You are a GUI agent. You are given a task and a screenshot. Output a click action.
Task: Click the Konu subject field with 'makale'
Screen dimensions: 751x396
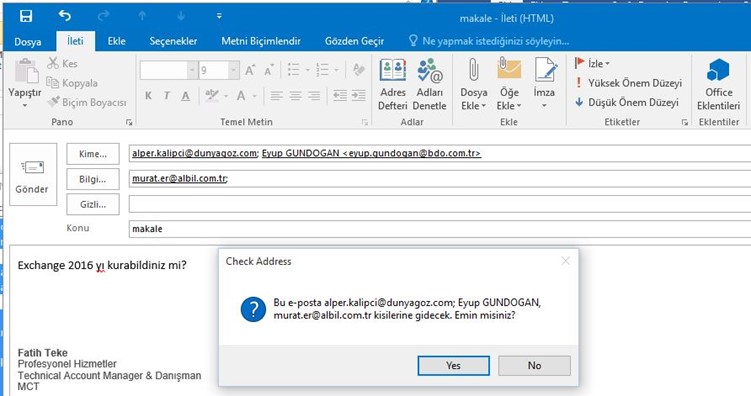[x=440, y=229]
